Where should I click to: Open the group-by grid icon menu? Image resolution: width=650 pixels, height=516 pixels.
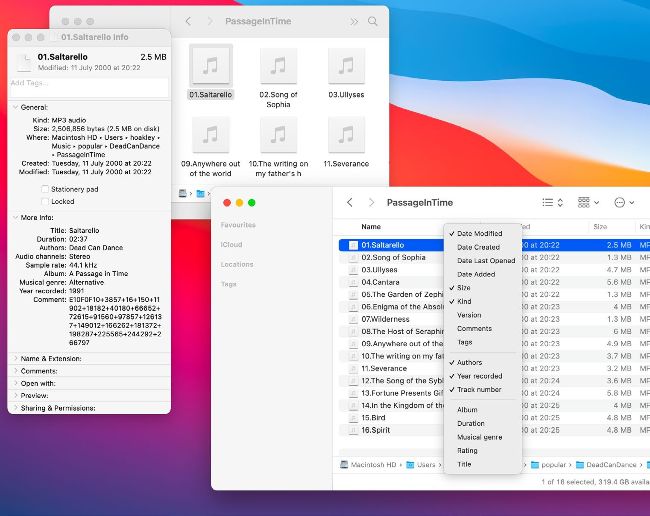[587, 202]
